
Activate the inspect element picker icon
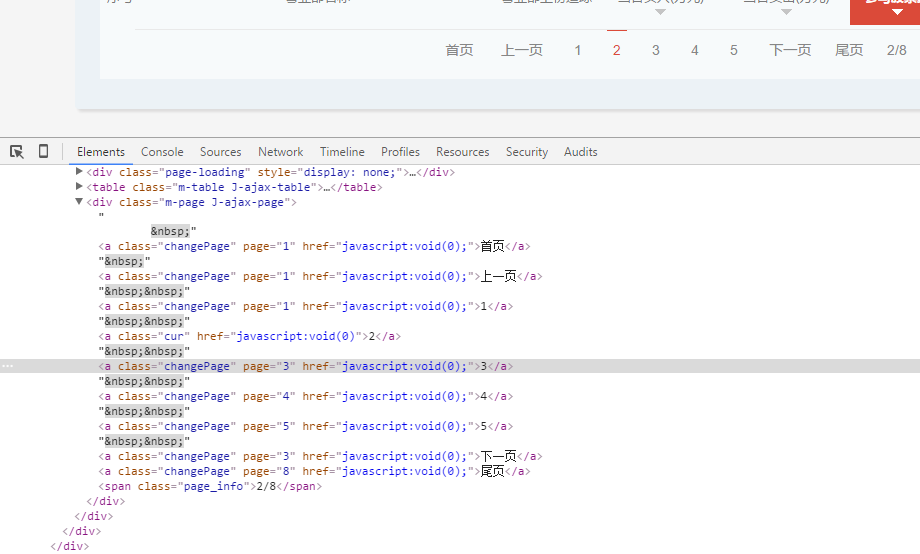tap(16, 152)
